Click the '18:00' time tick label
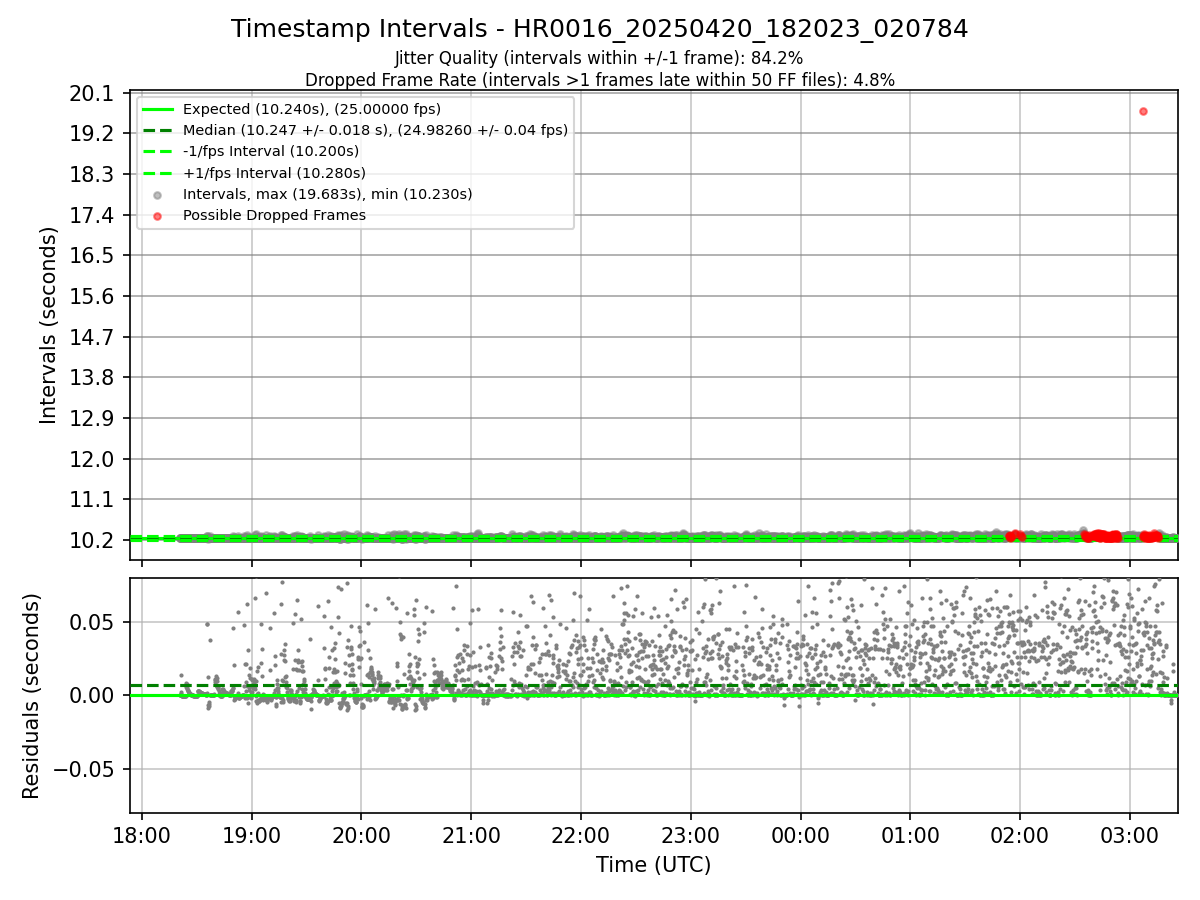The image size is (1200, 900). pyautogui.click(x=142, y=835)
